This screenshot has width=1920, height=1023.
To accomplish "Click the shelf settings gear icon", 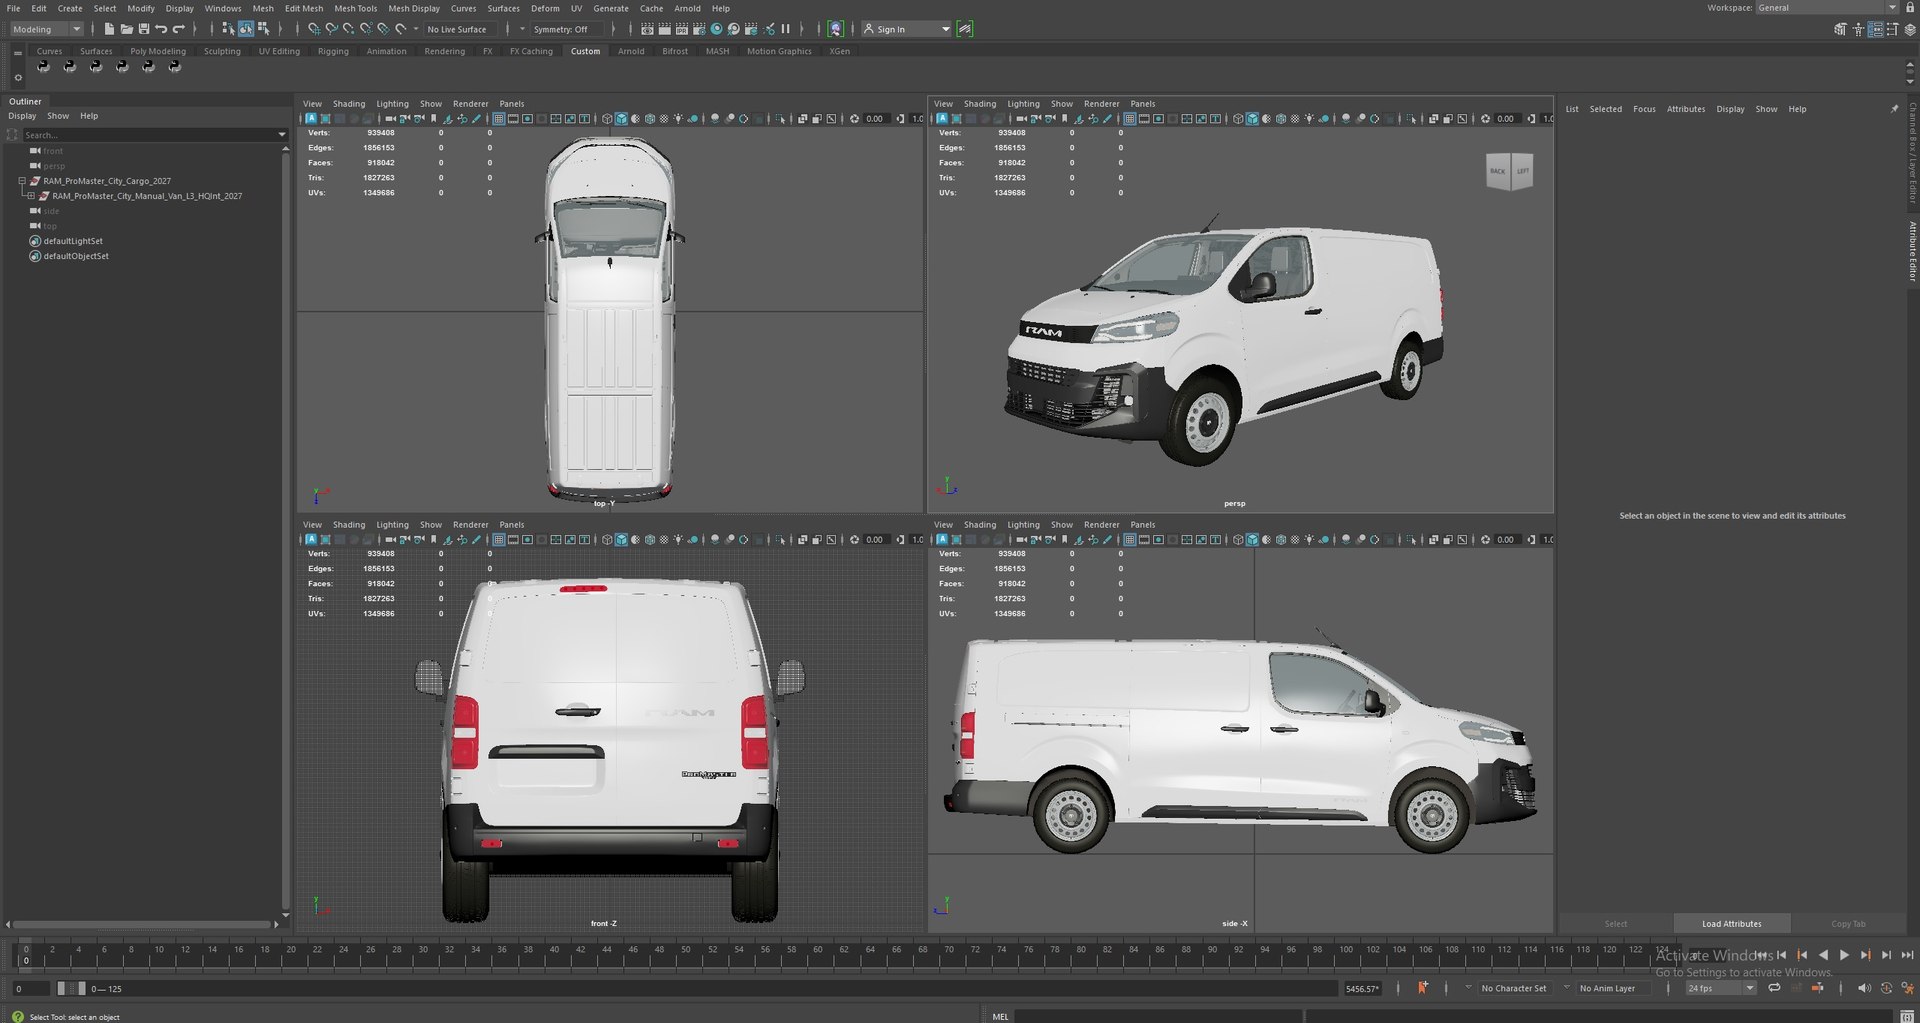I will (18, 77).
